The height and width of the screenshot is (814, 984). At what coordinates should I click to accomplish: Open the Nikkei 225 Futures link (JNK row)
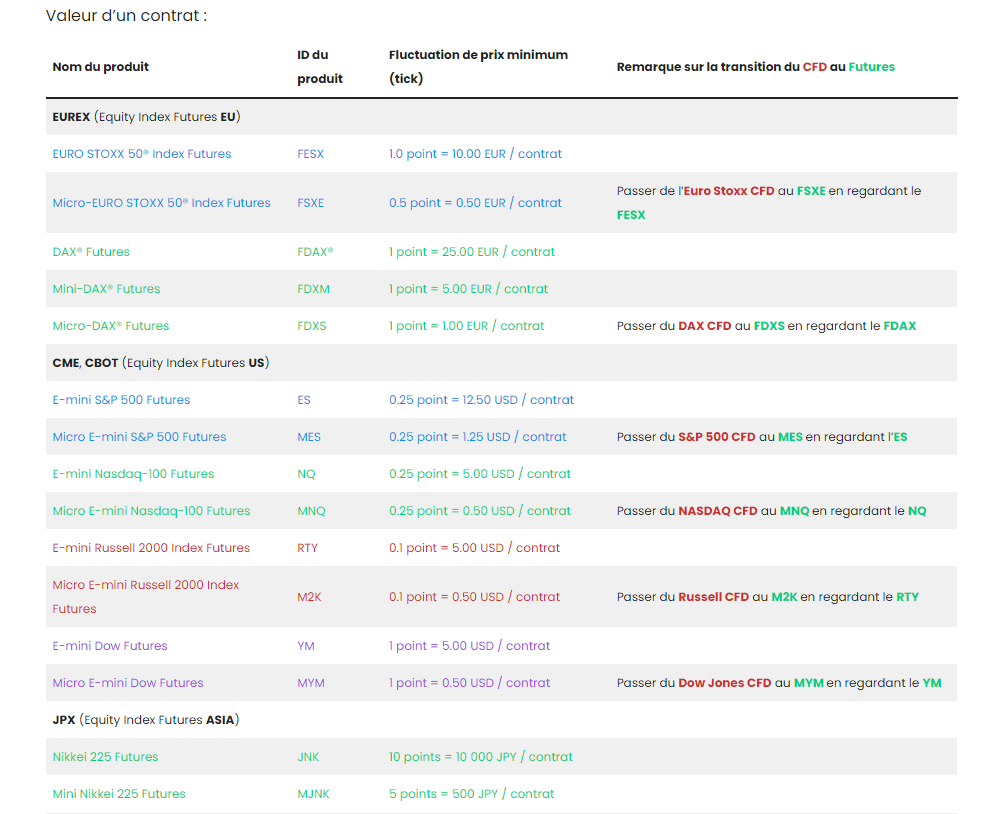click(105, 757)
